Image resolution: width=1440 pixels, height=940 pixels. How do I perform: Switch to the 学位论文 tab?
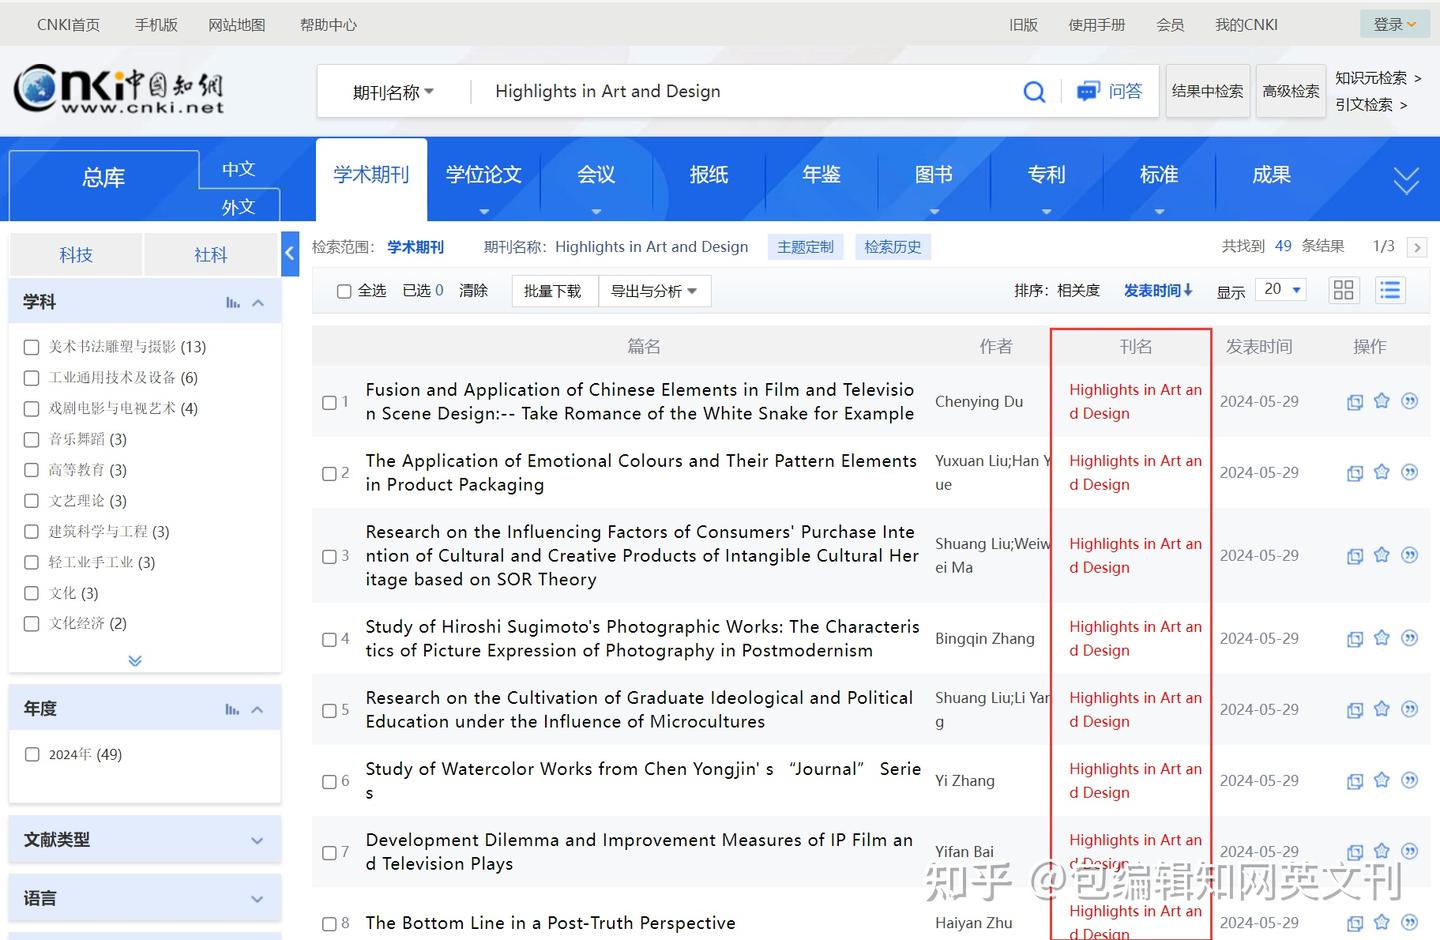coord(484,175)
